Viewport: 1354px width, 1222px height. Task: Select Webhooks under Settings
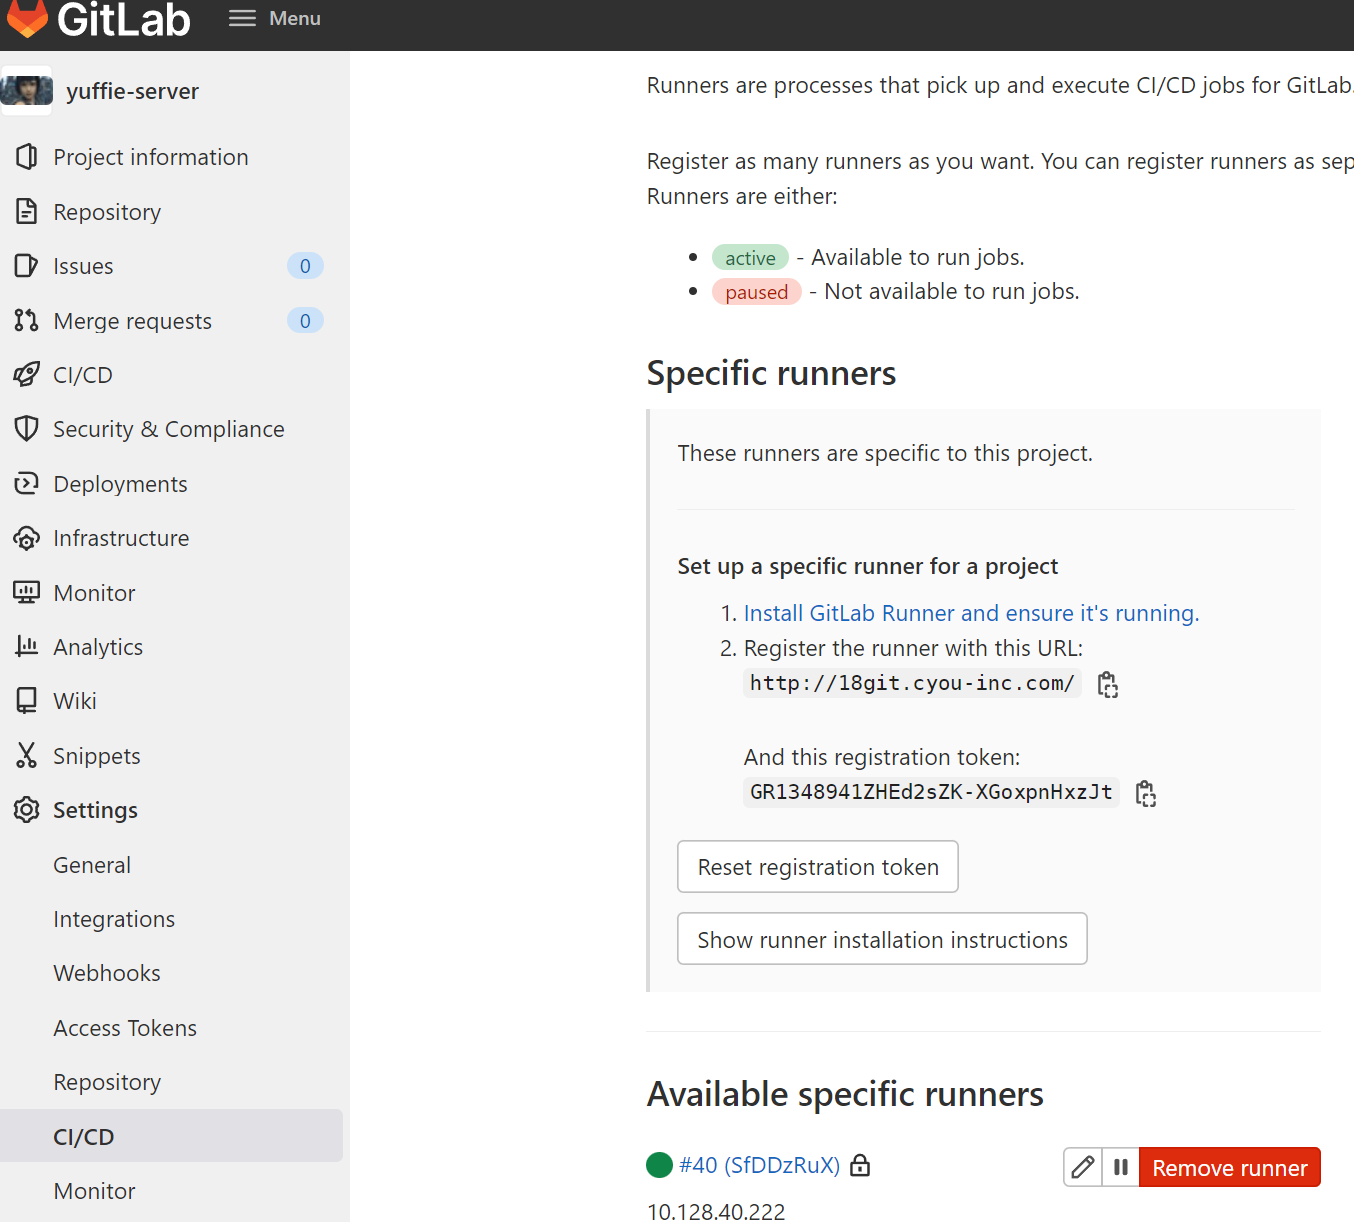(107, 973)
